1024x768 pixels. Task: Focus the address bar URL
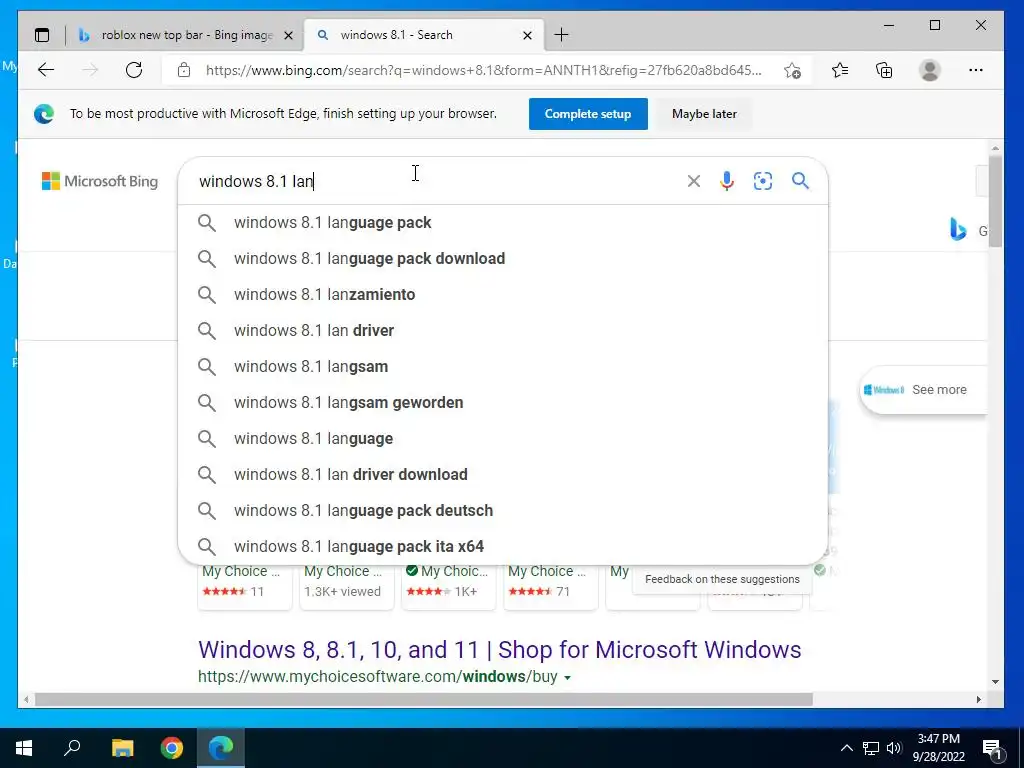point(483,70)
